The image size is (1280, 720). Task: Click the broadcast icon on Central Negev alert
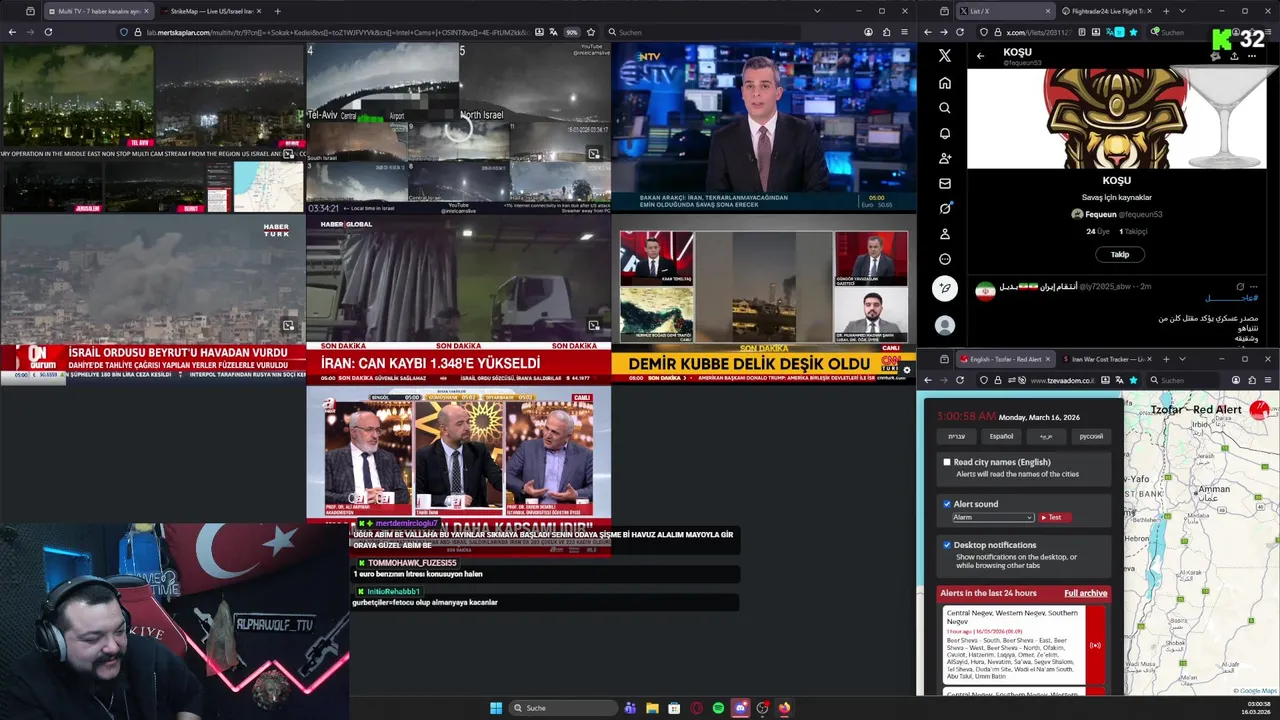(x=1095, y=645)
